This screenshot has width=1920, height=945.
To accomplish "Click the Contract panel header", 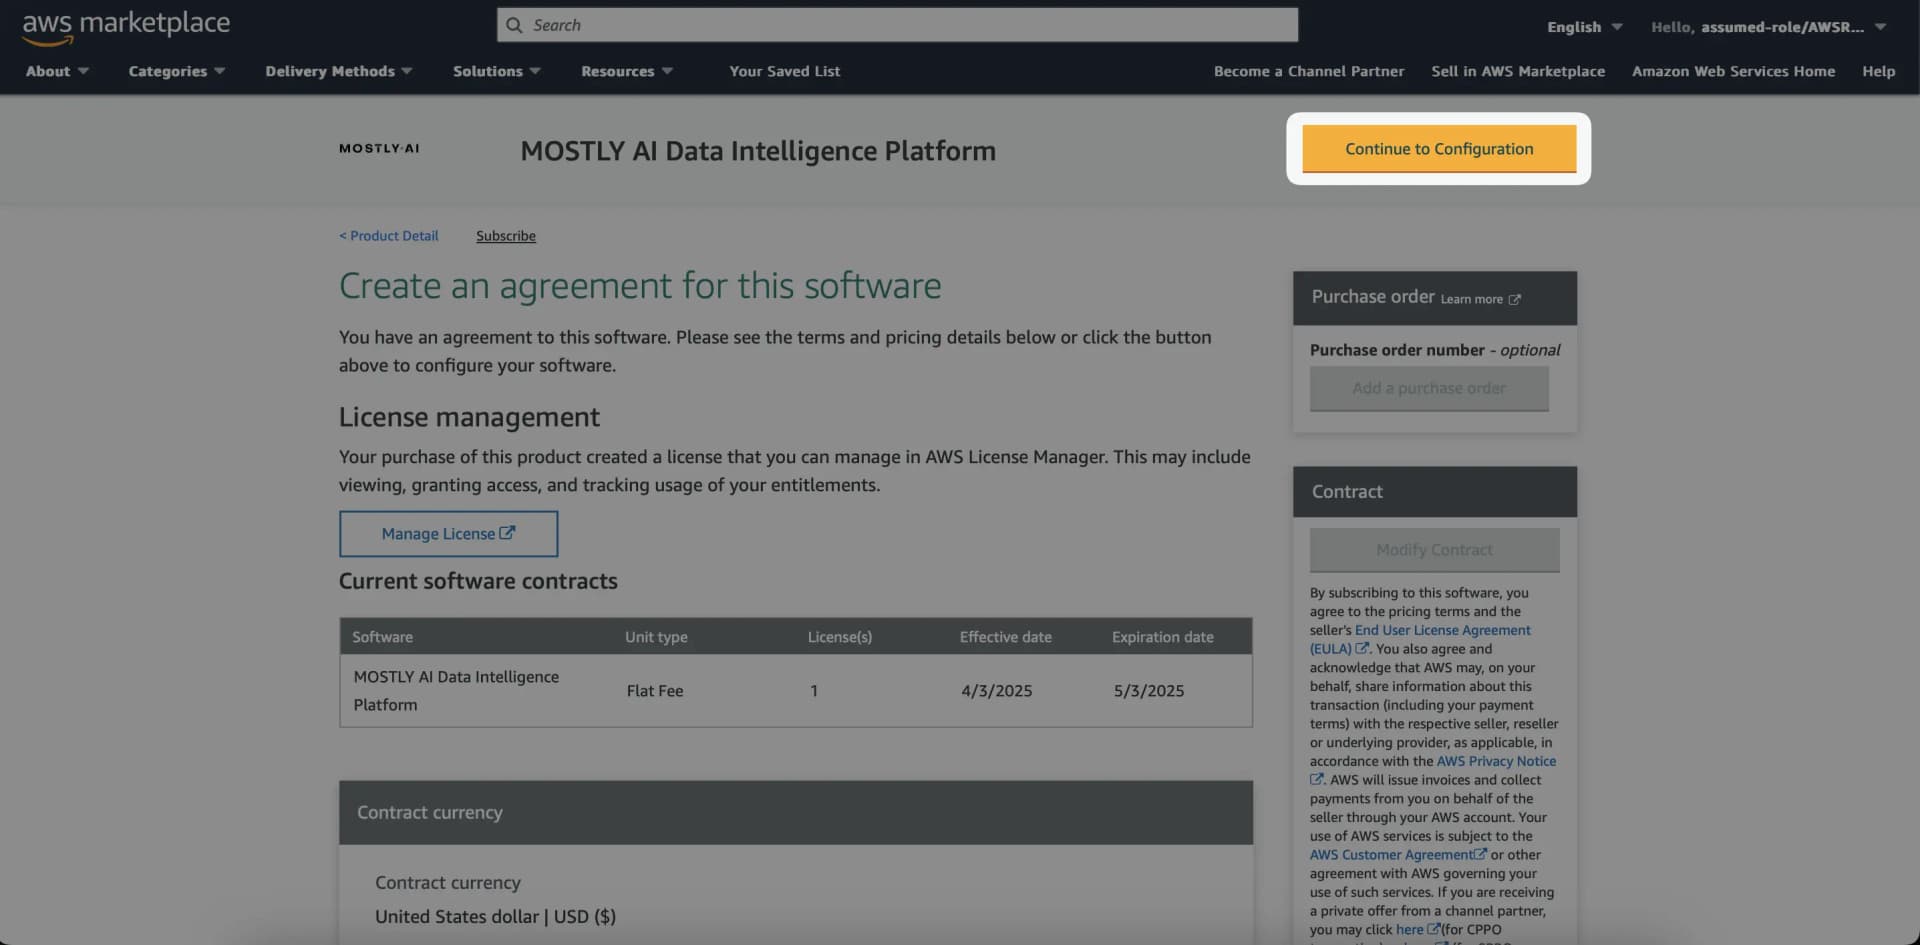I will tap(1434, 492).
